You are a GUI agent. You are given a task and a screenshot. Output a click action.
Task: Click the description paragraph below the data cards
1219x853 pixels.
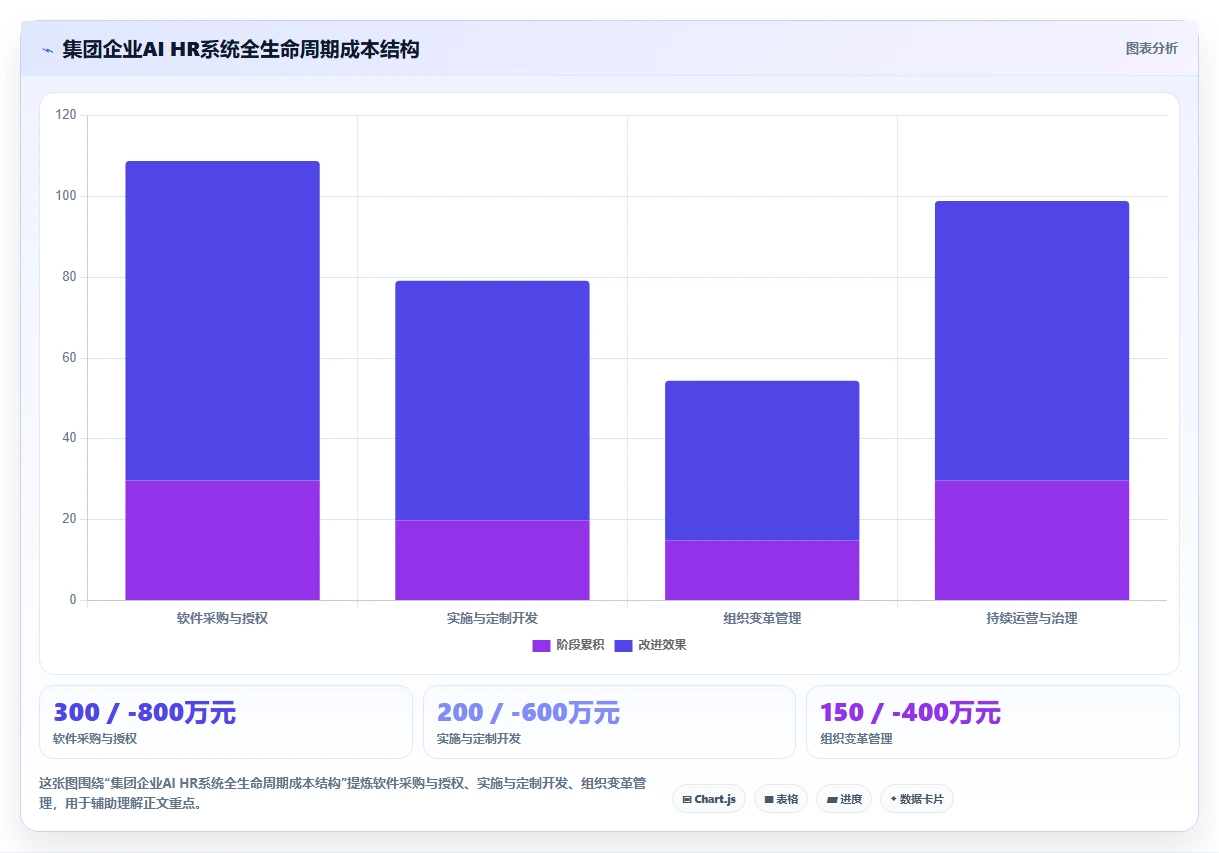(x=343, y=793)
